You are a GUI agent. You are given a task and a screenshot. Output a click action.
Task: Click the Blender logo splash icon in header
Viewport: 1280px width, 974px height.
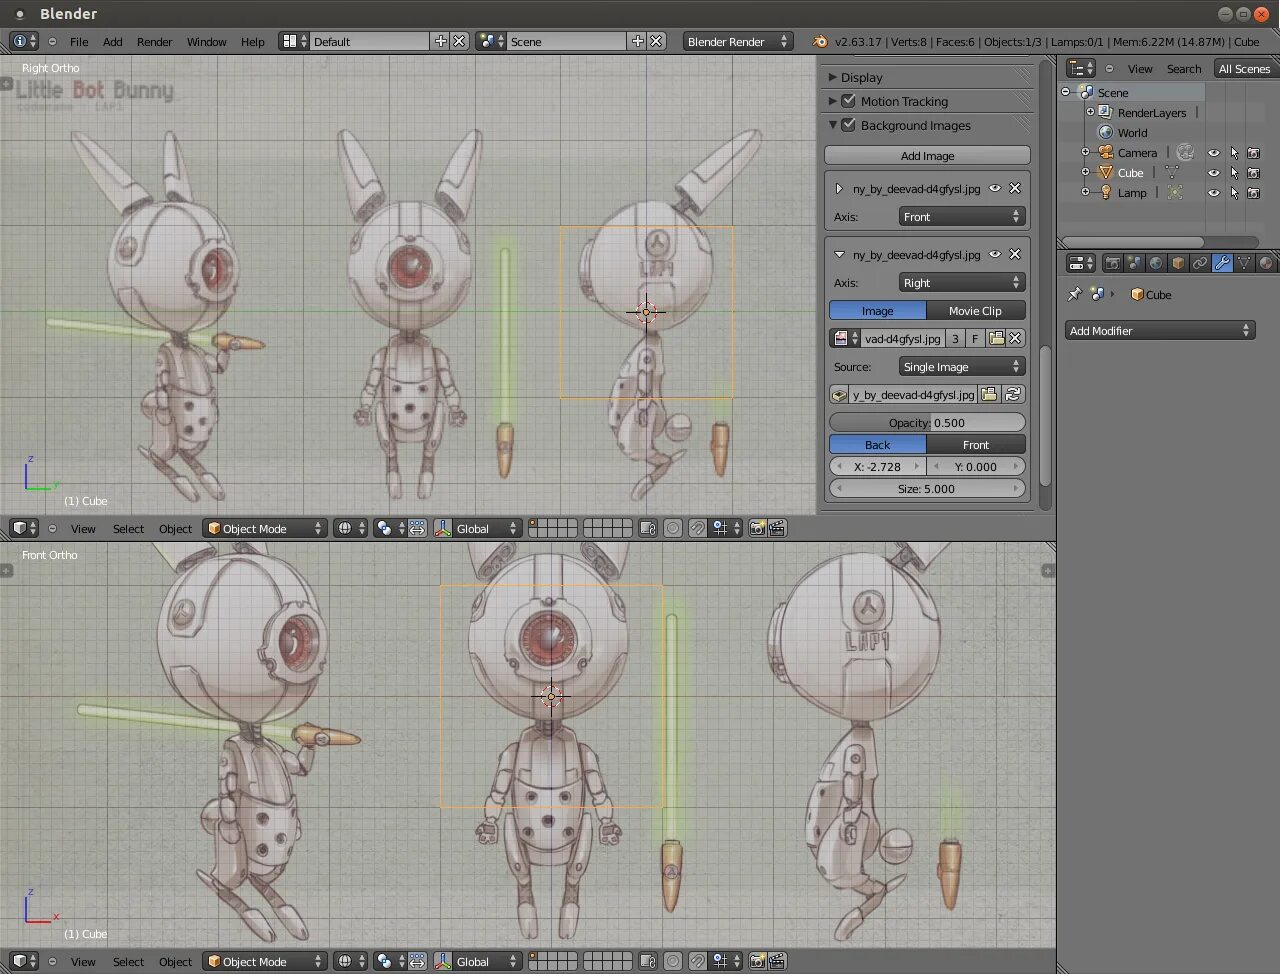(x=820, y=41)
